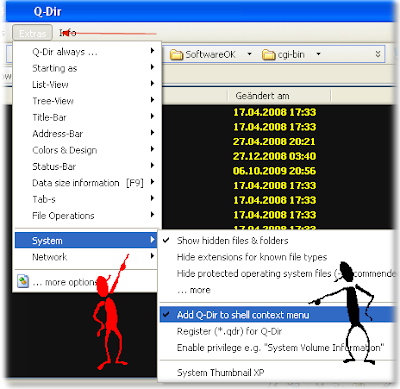This screenshot has width=400, height=389.
Task: Toggle 'Hide protected operating system files'
Action: [x=277, y=273]
